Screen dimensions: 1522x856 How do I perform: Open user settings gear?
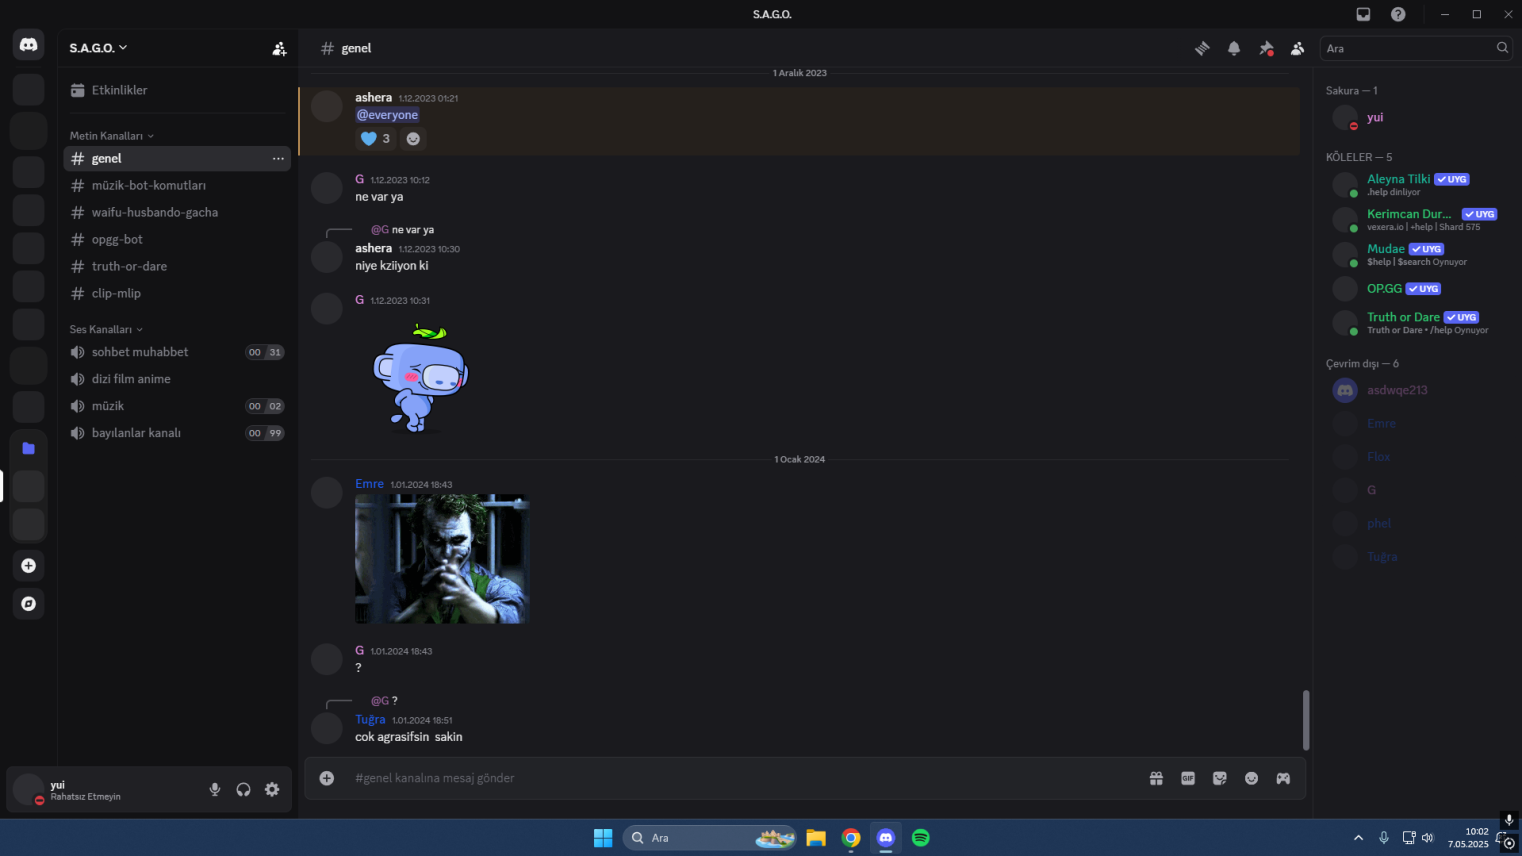pyautogui.click(x=272, y=789)
